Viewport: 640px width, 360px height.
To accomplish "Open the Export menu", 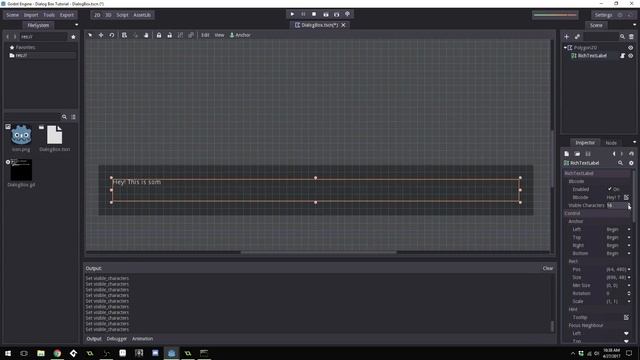I will point(67,15).
